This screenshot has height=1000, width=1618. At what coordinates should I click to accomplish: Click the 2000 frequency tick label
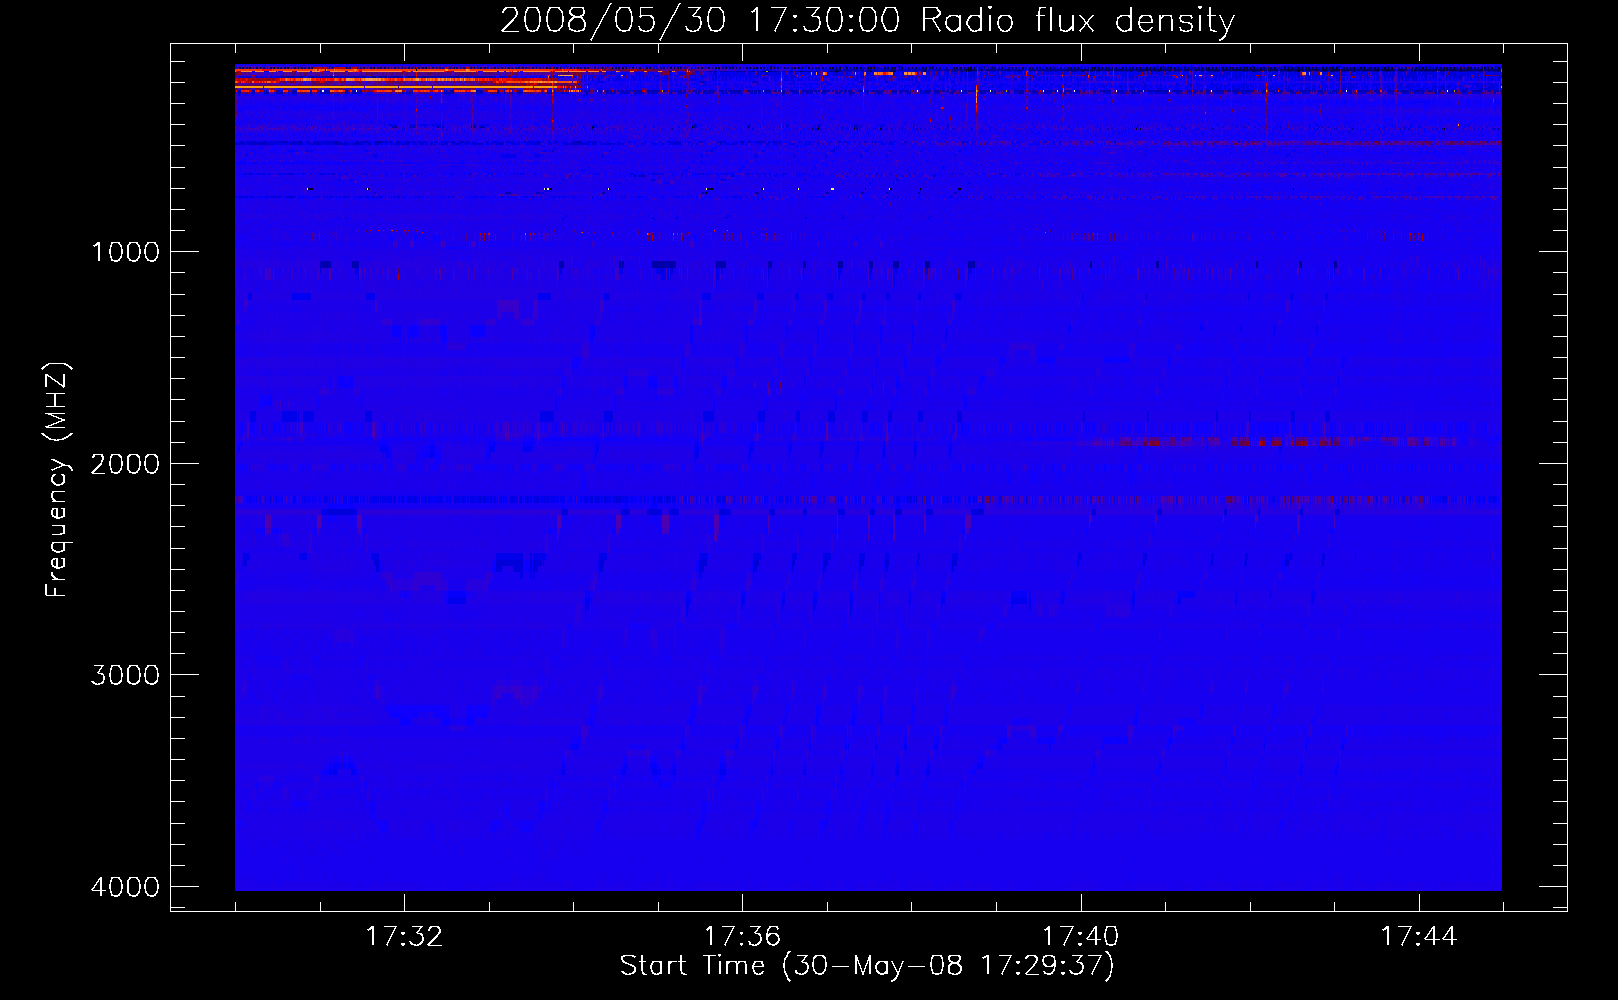point(125,463)
